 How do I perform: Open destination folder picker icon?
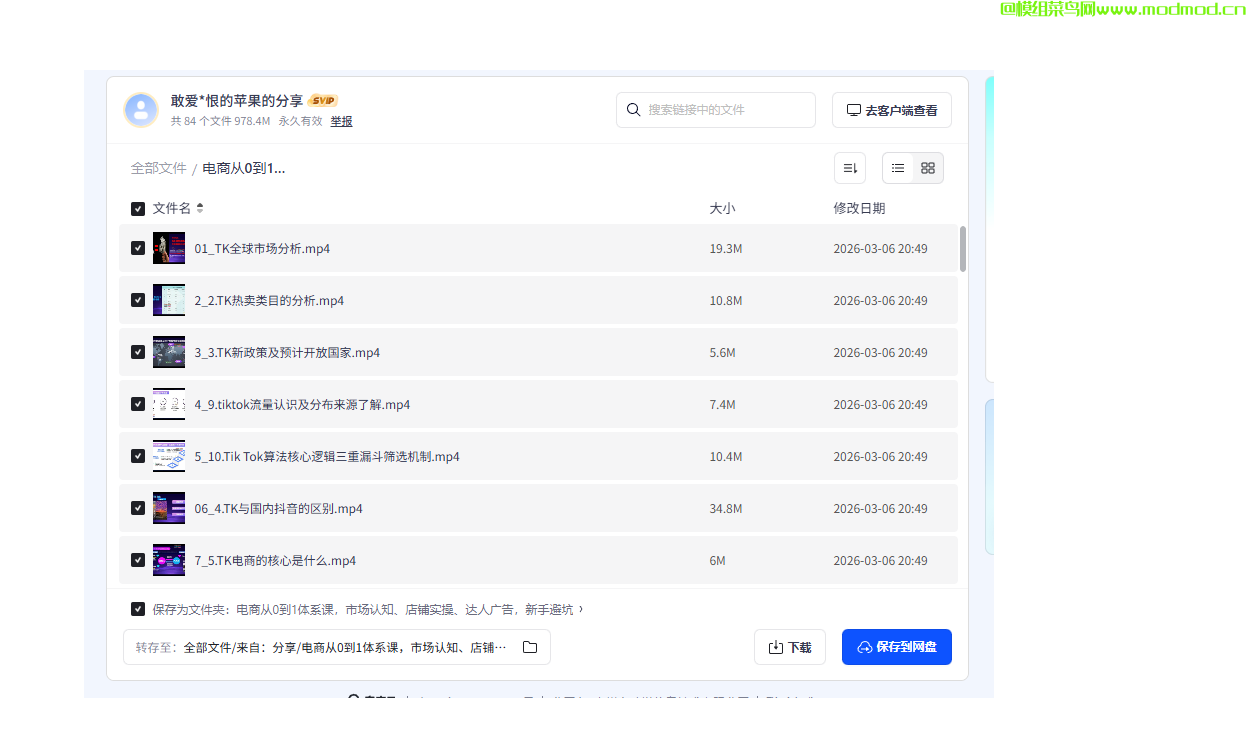click(530, 647)
